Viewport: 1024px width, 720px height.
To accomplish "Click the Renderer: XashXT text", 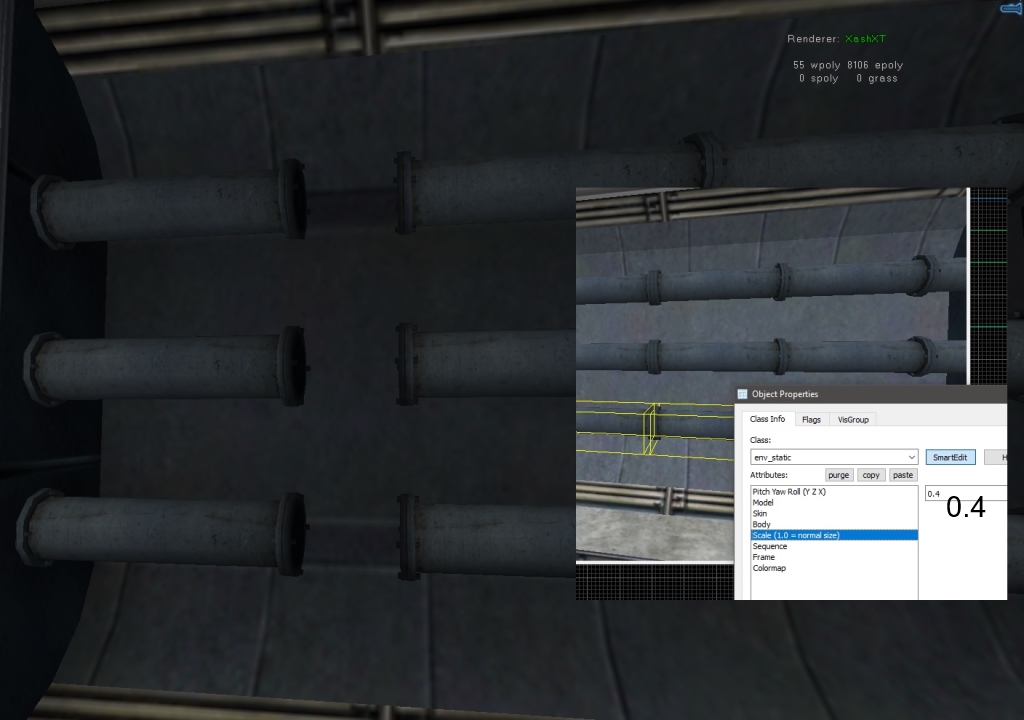I will pos(837,39).
